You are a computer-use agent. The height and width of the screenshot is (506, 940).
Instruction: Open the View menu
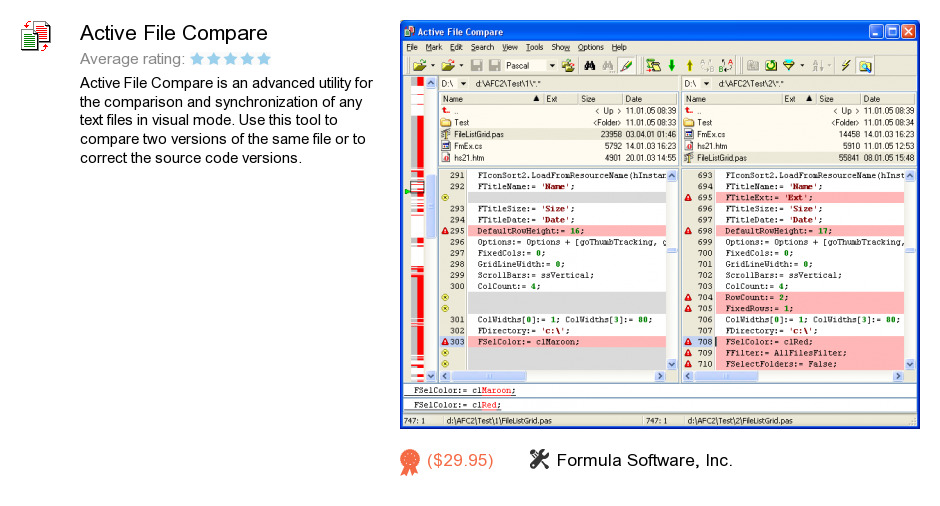click(x=510, y=47)
